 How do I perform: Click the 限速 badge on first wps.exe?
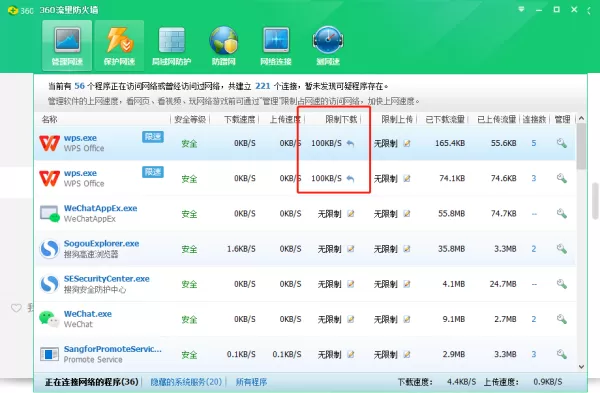pyautogui.click(x=153, y=137)
